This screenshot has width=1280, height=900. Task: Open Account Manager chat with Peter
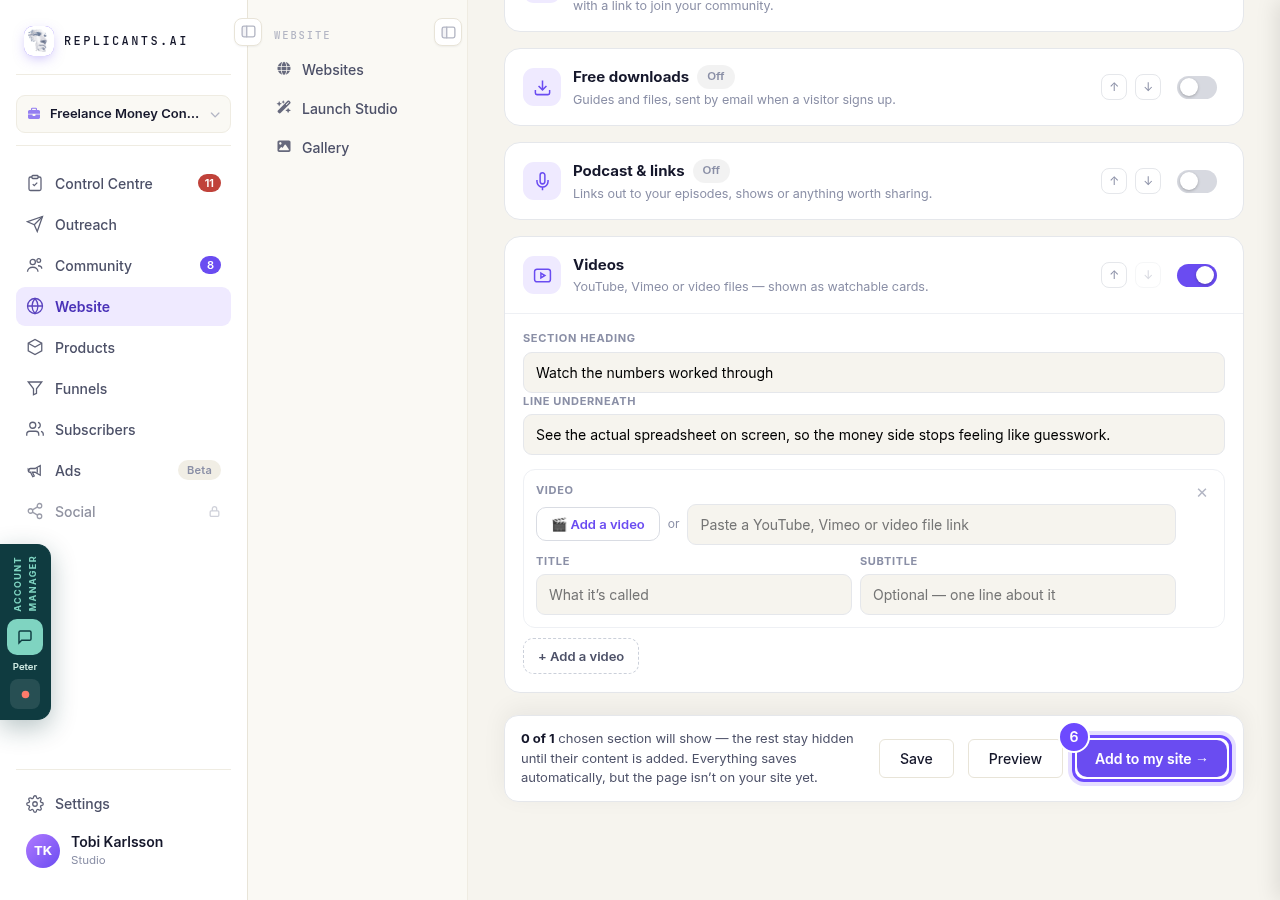25,637
